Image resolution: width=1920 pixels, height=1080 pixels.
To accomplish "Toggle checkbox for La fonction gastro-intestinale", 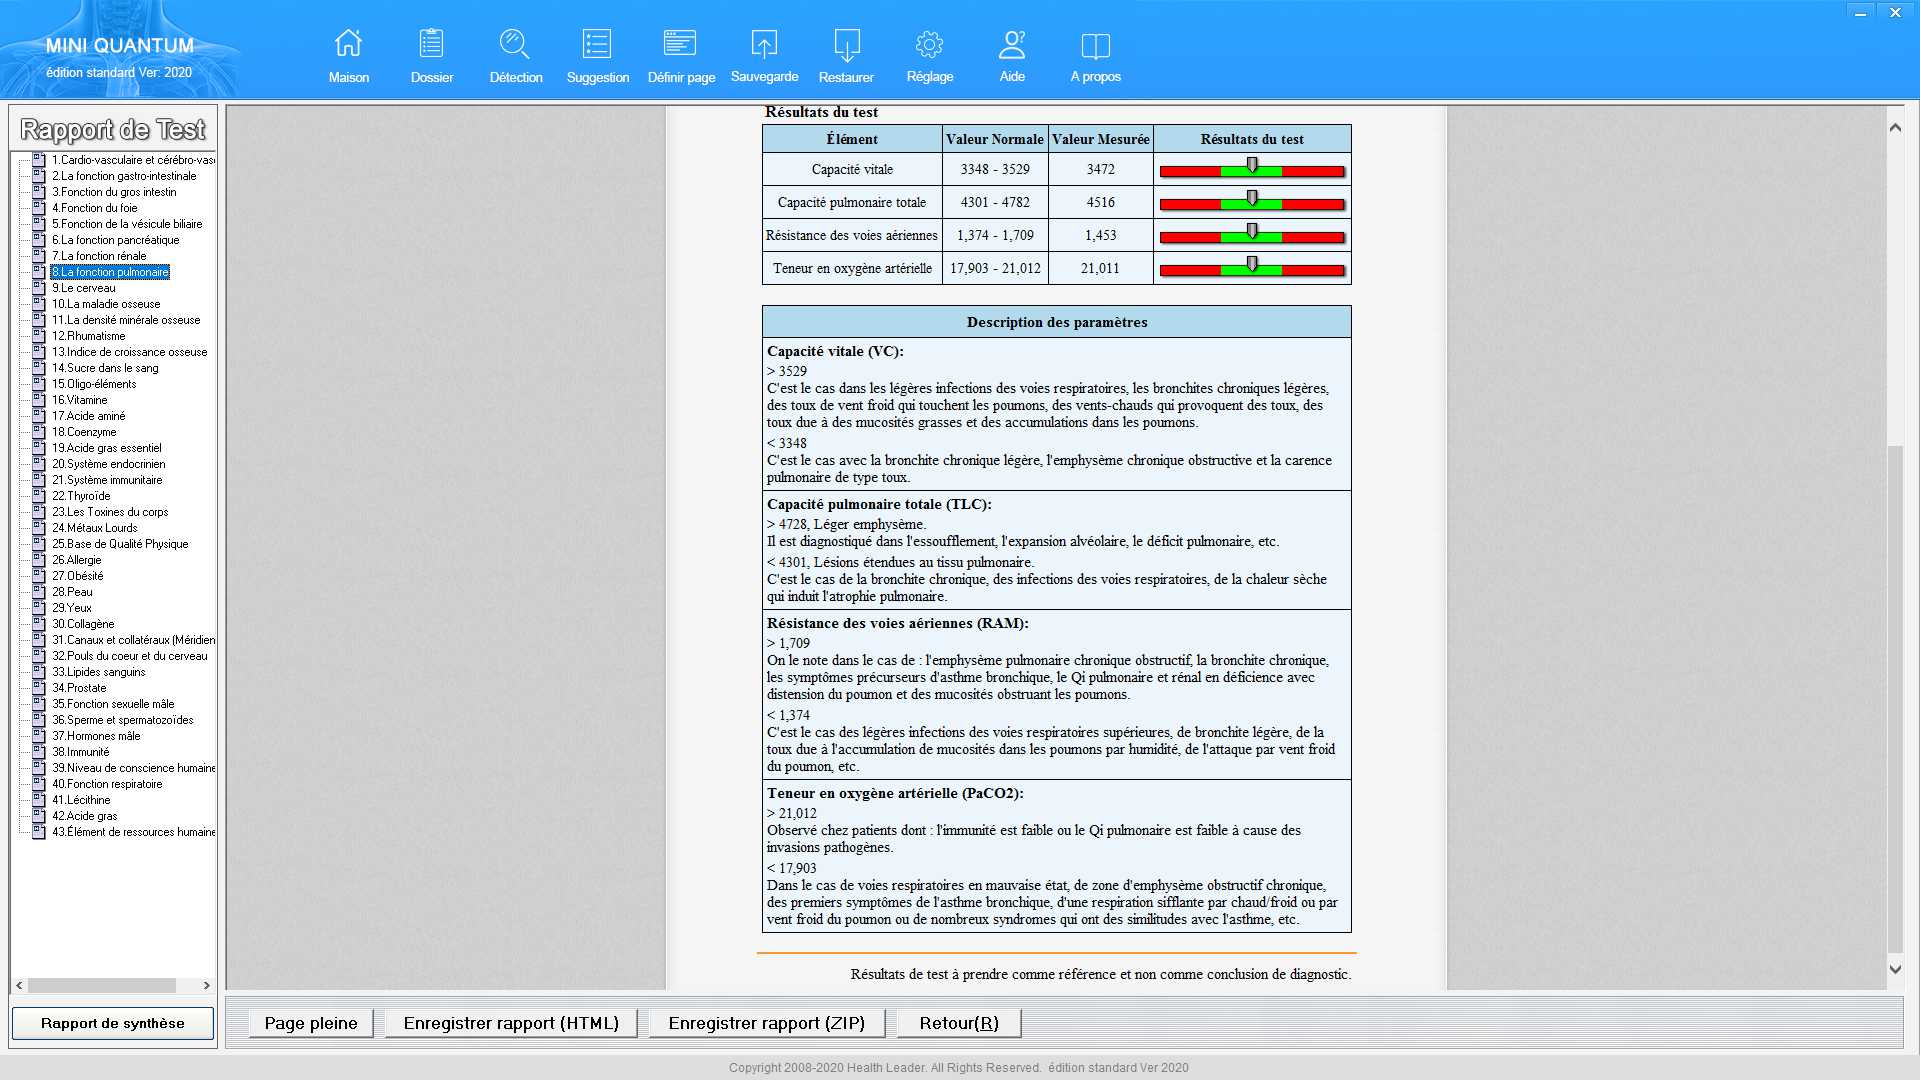I will [x=38, y=174].
